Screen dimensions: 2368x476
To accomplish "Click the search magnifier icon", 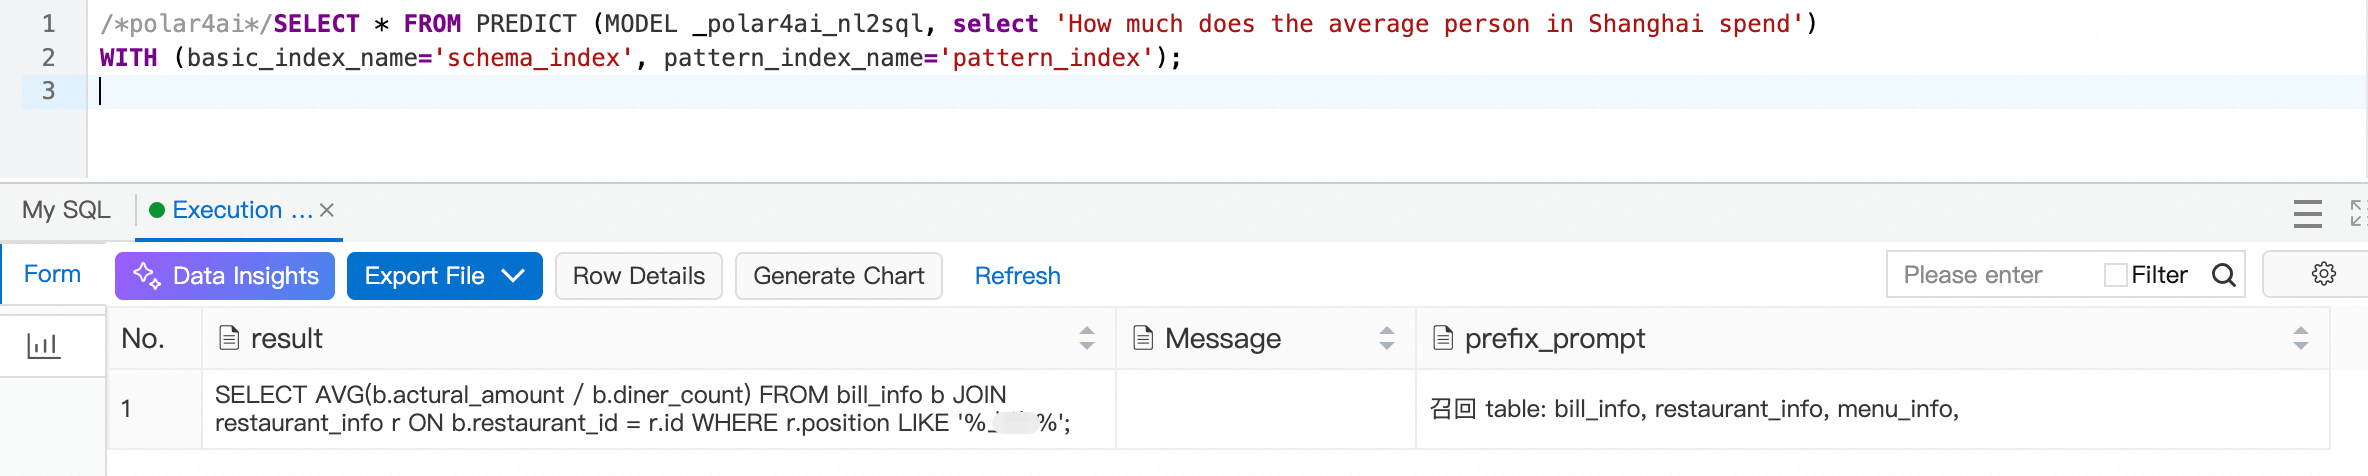I will (x=2223, y=275).
